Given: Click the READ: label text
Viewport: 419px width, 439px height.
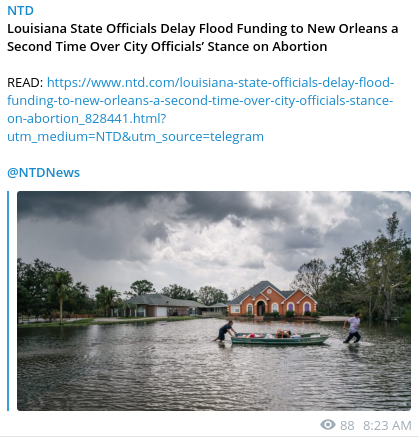Looking at the screenshot, I should pos(25,83).
